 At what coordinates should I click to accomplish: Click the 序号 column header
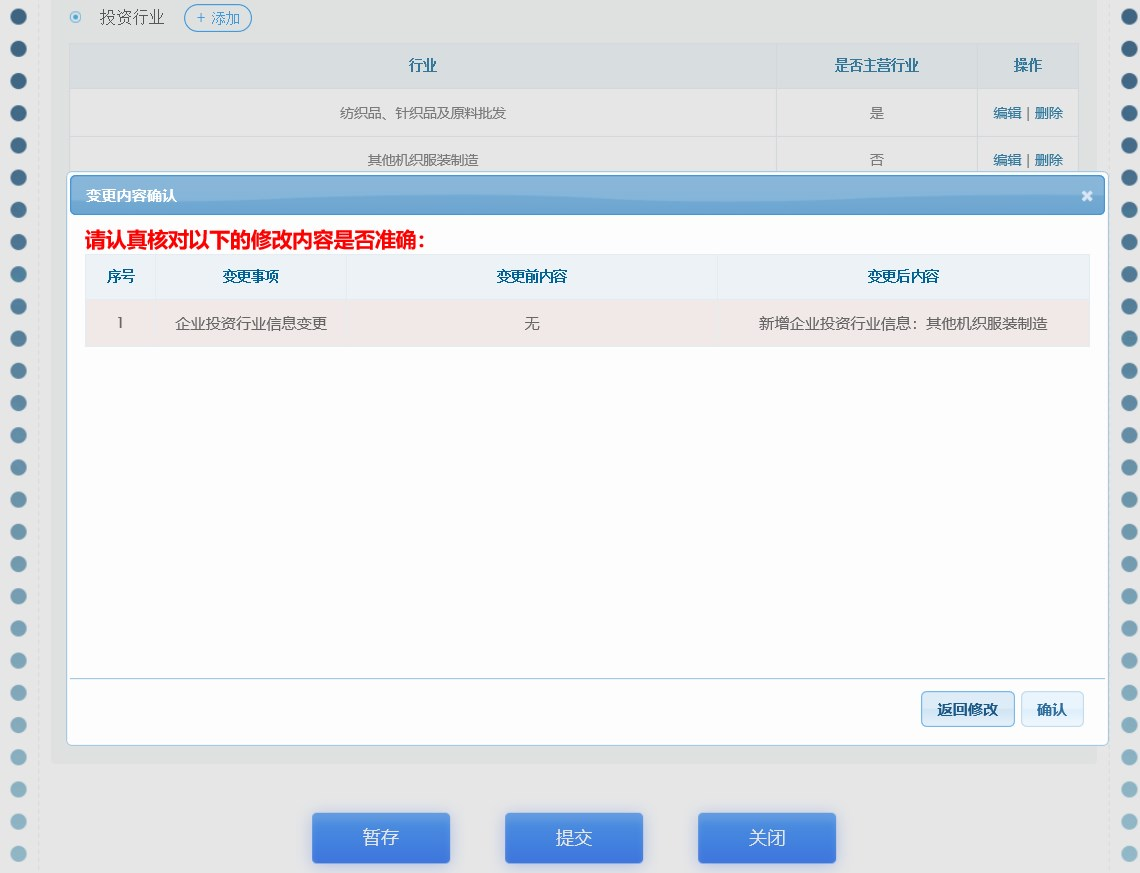coord(121,277)
